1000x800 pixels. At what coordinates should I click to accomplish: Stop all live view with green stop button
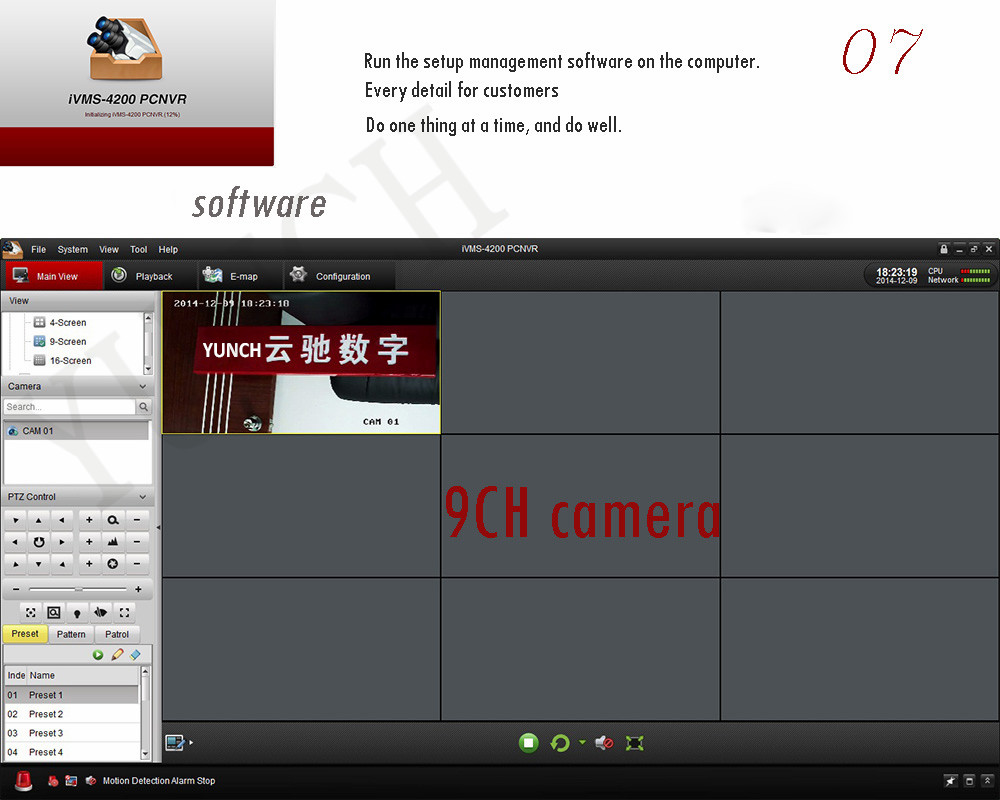(529, 743)
